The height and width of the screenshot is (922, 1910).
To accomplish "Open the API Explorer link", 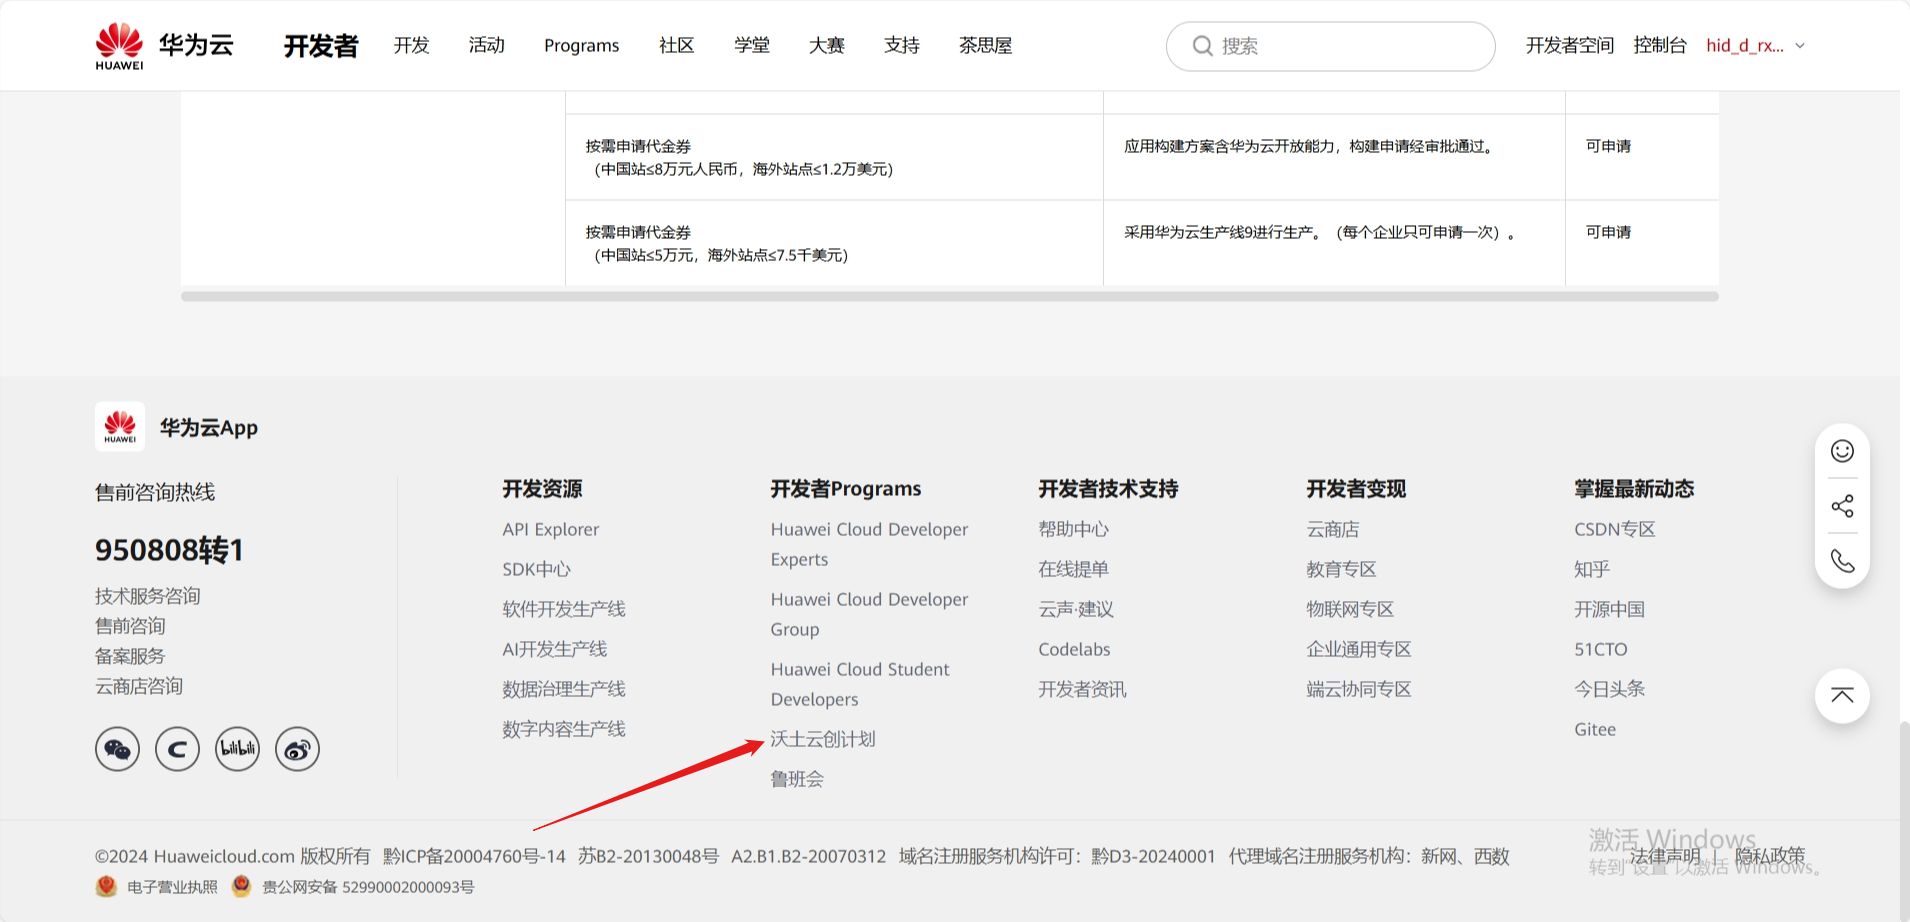I will [x=550, y=529].
